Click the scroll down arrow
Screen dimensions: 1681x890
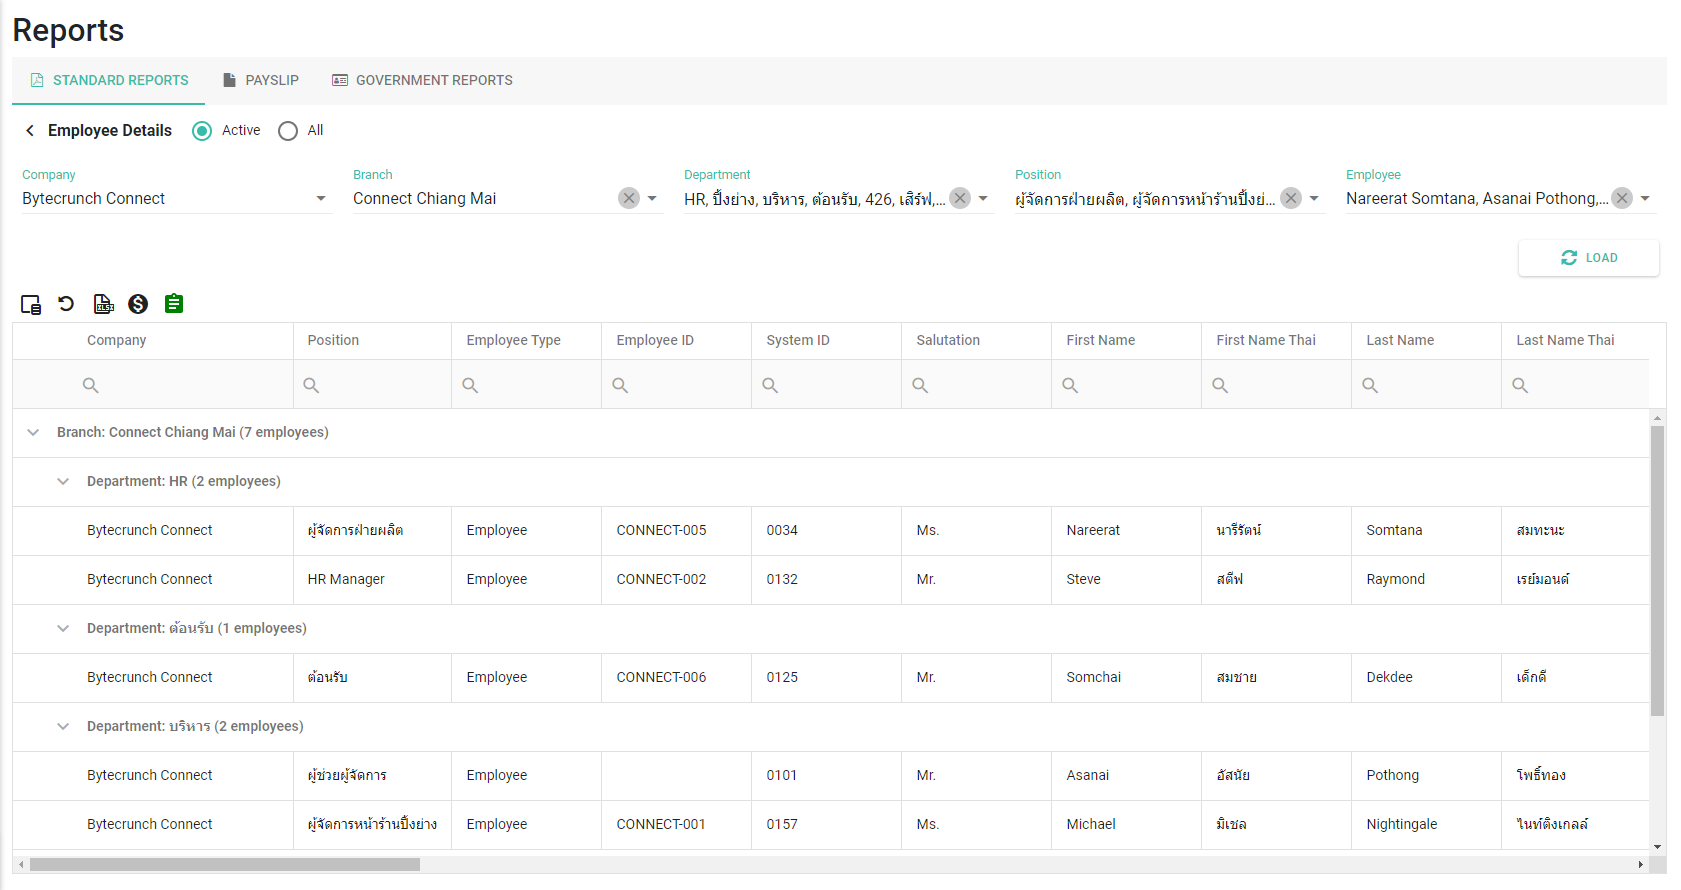pos(1657,847)
